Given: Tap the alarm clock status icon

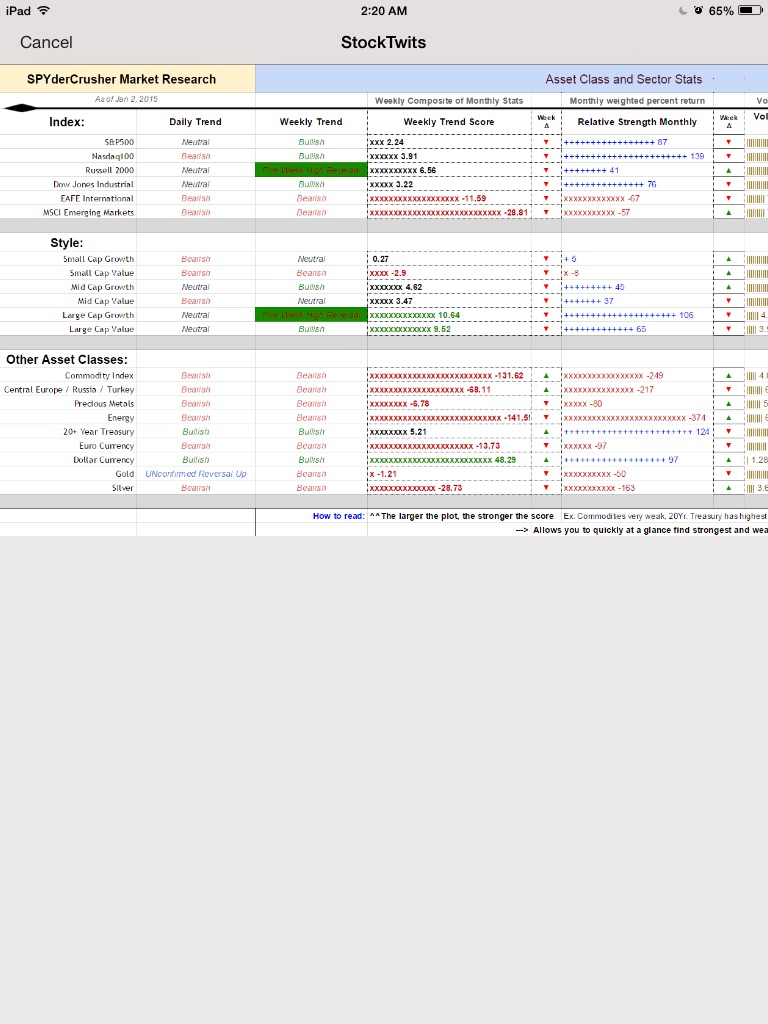Looking at the screenshot, I should click(698, 10).
